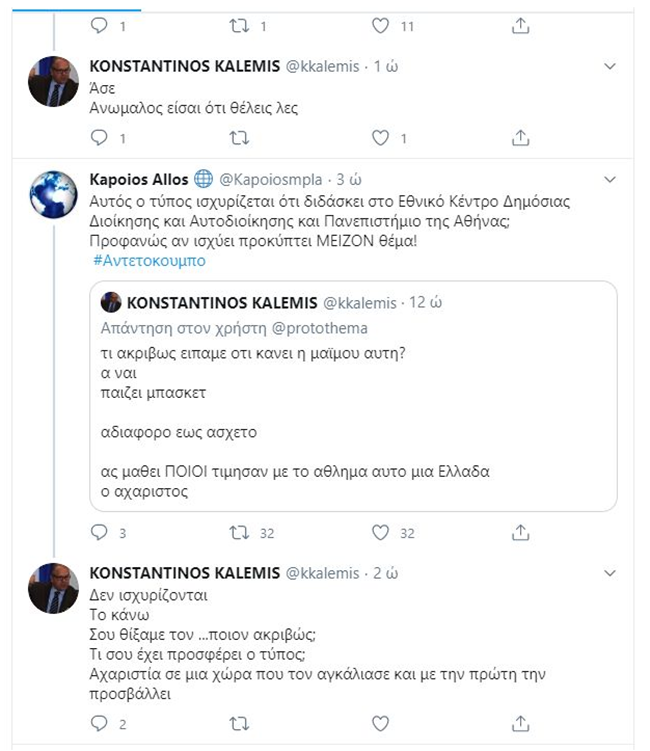Screen dimensions: 650x751
Task: Like the 'Άσε Ανωμαλος' tweet
Action: [380, 138]
